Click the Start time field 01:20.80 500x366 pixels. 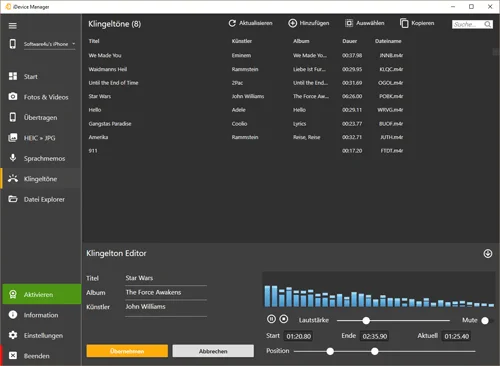click(298, 336)
